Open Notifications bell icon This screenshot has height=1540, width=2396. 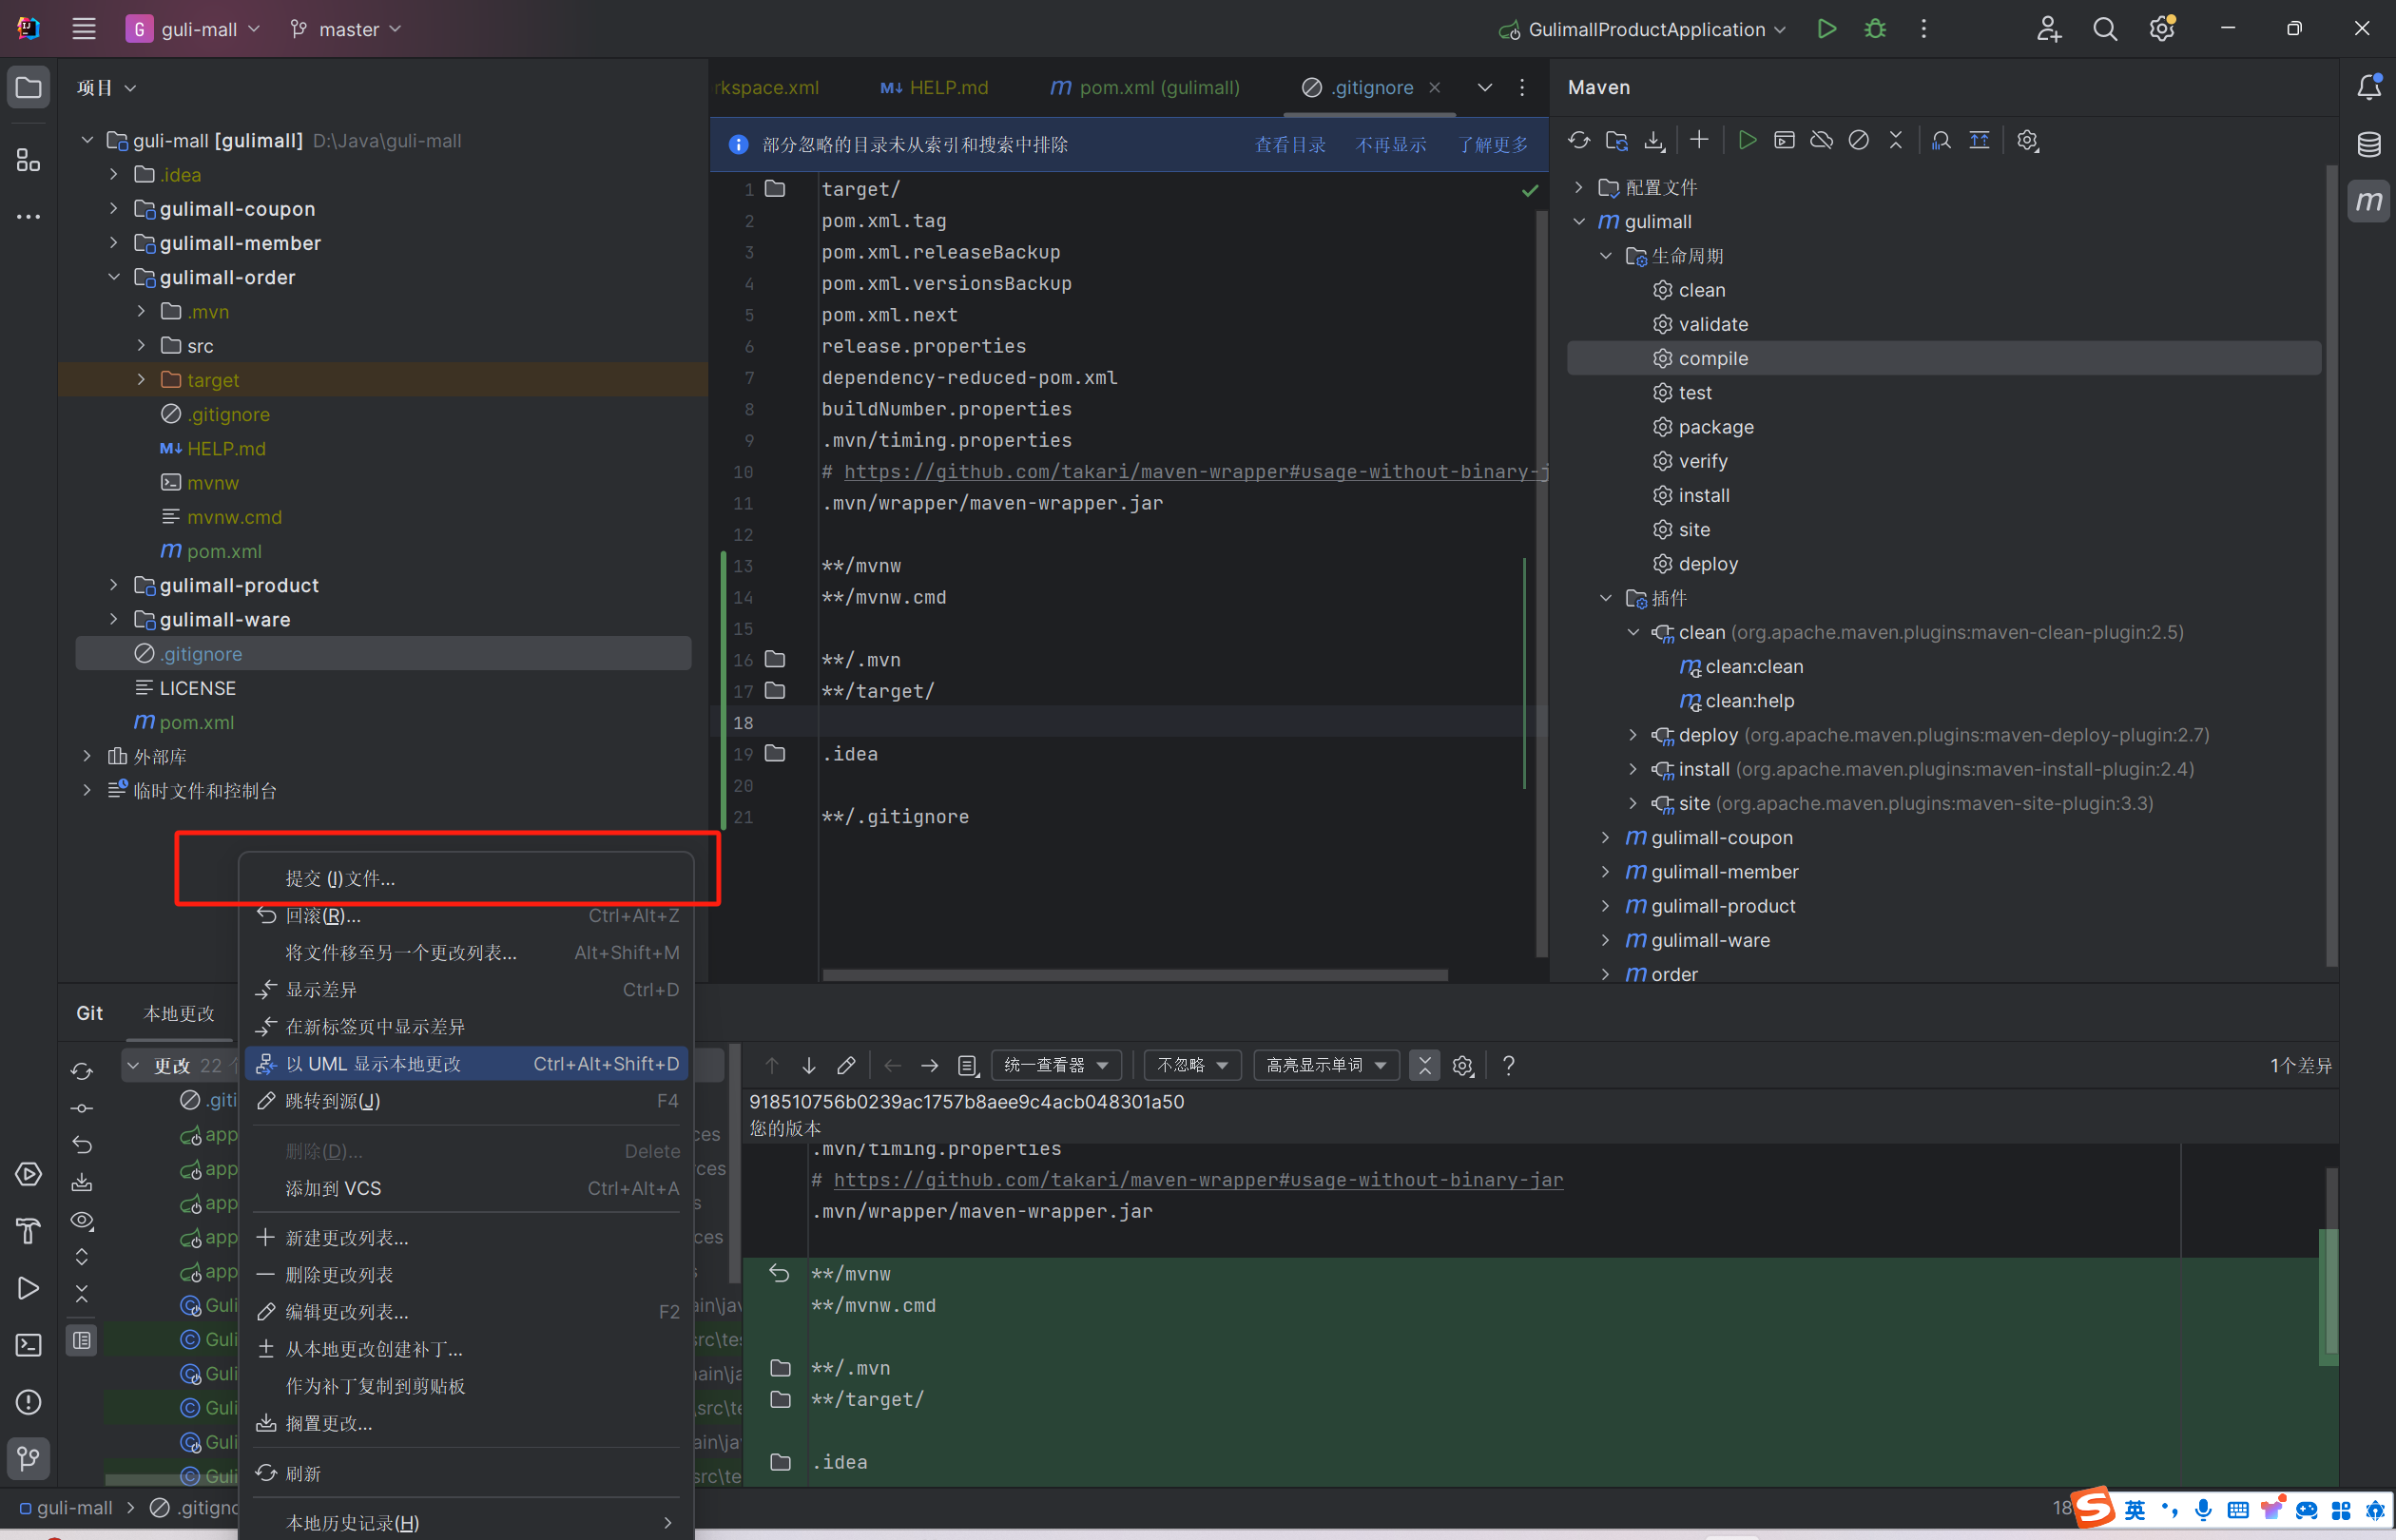point(2368,88)
